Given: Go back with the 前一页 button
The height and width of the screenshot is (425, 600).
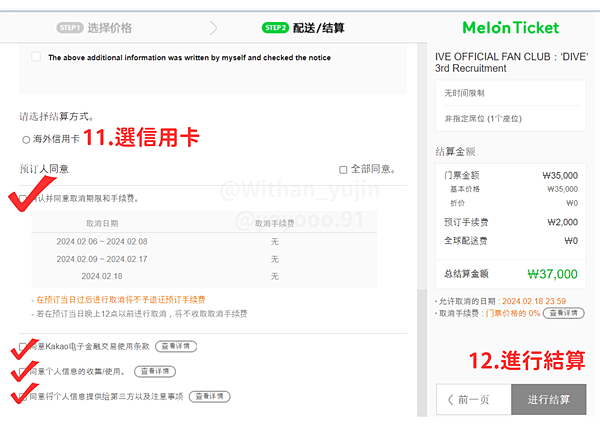Looking at the screenshot, I should (x=474, y=399).
